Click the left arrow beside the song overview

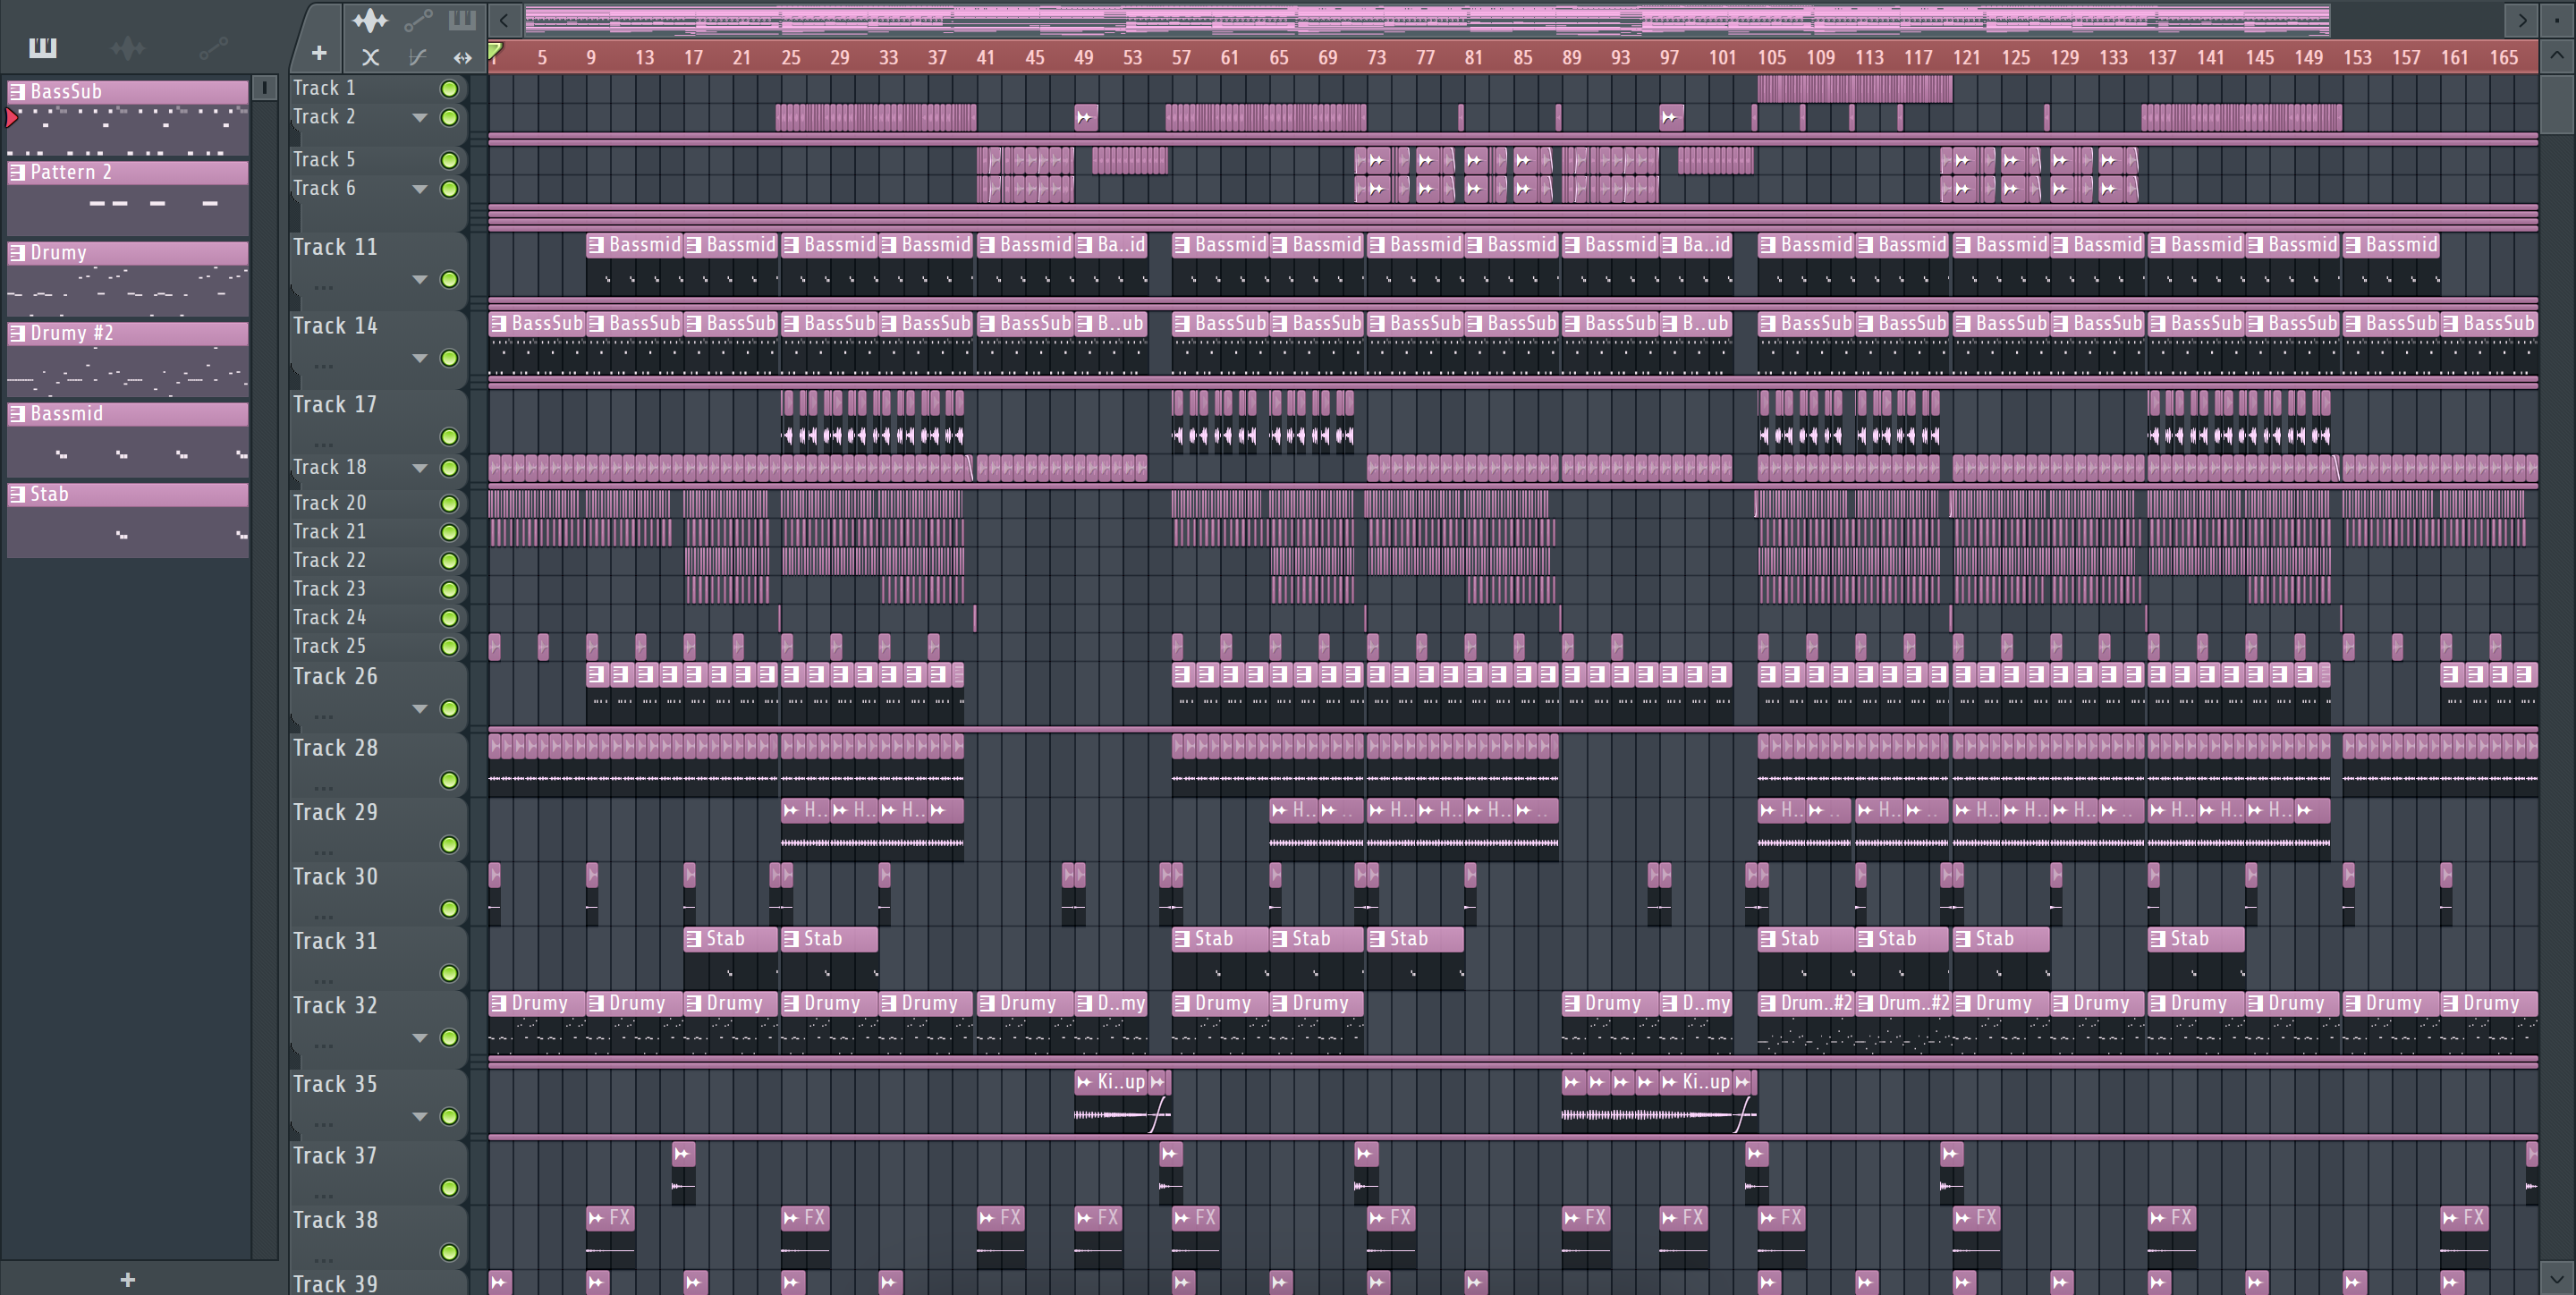point(505,19)
